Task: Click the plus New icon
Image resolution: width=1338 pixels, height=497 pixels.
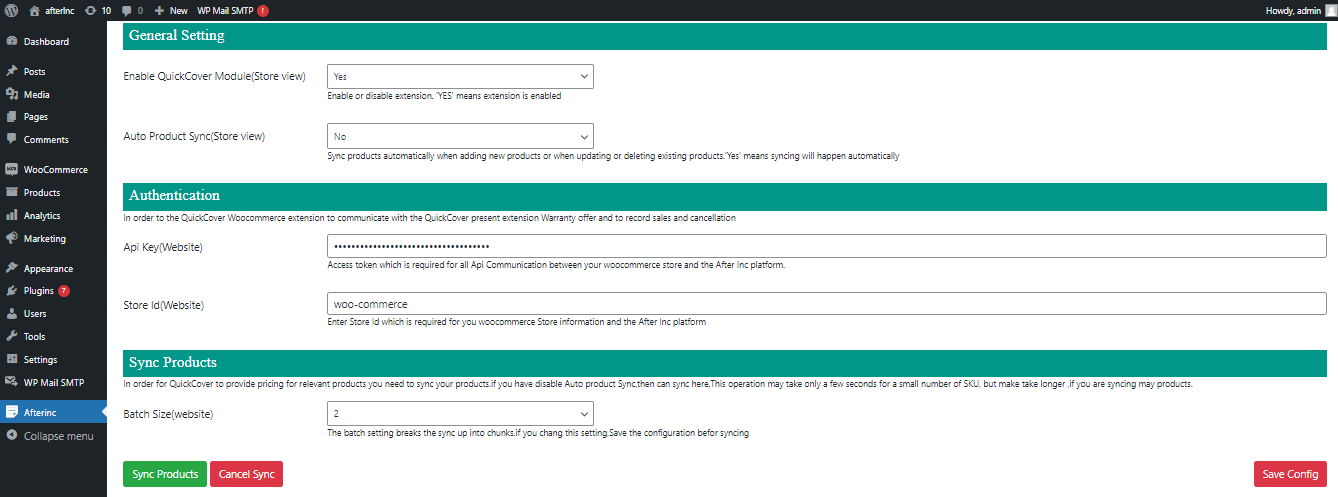Action: [160, 10]
